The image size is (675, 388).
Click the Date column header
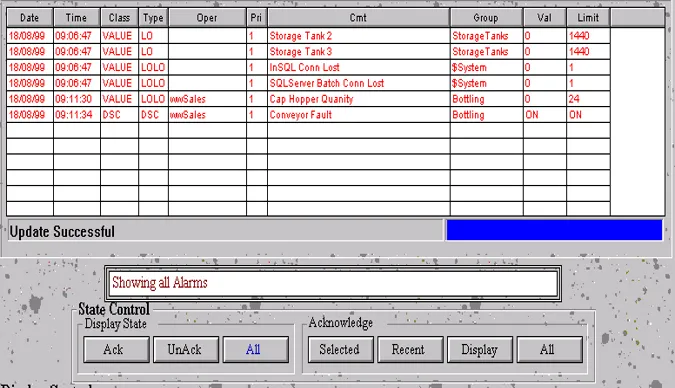30,18
